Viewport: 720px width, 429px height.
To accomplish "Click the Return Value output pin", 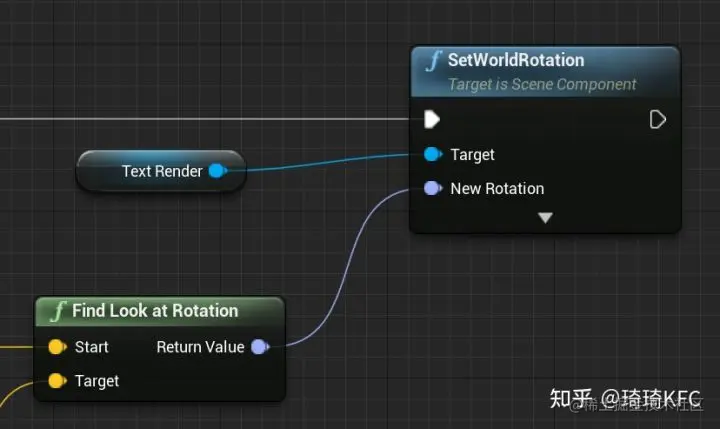I will point(260,347).
